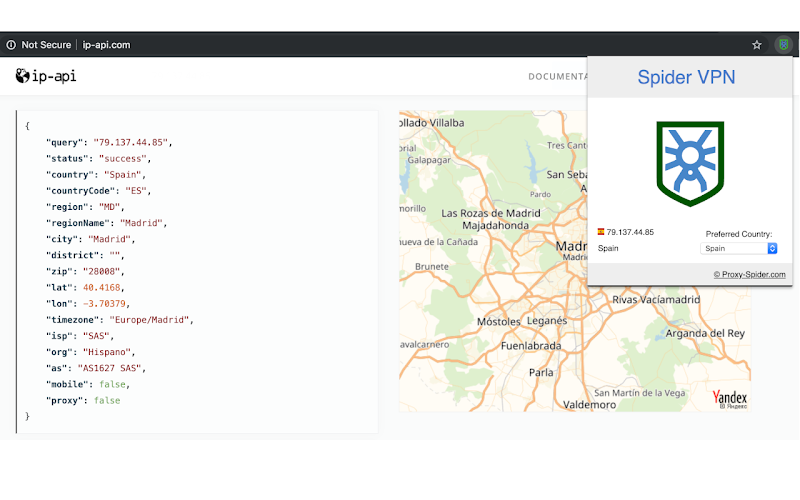This screenshot has width=800, height=500.
Task: Click Fuenlabrada label on the map
Action: tap(531, 346)
